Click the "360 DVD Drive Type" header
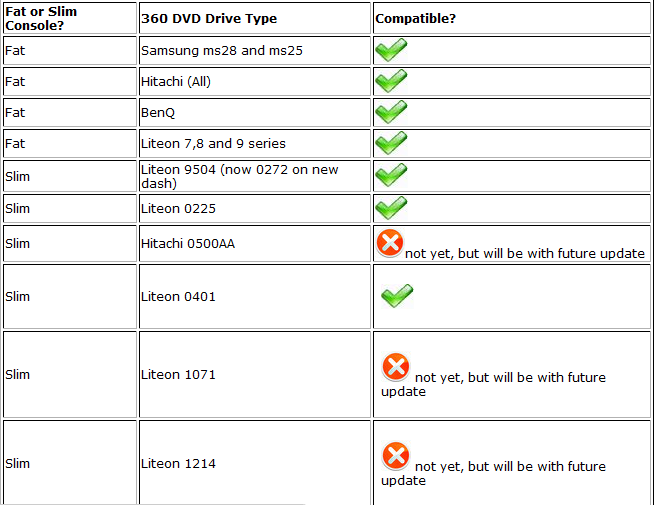 (209, 19)
